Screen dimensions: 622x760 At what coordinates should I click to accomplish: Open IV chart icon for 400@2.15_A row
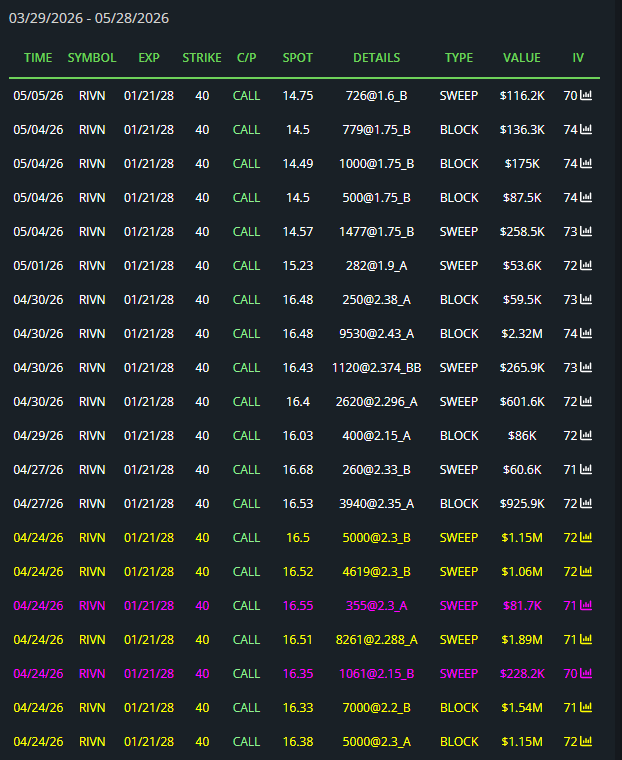pos(586,435)
